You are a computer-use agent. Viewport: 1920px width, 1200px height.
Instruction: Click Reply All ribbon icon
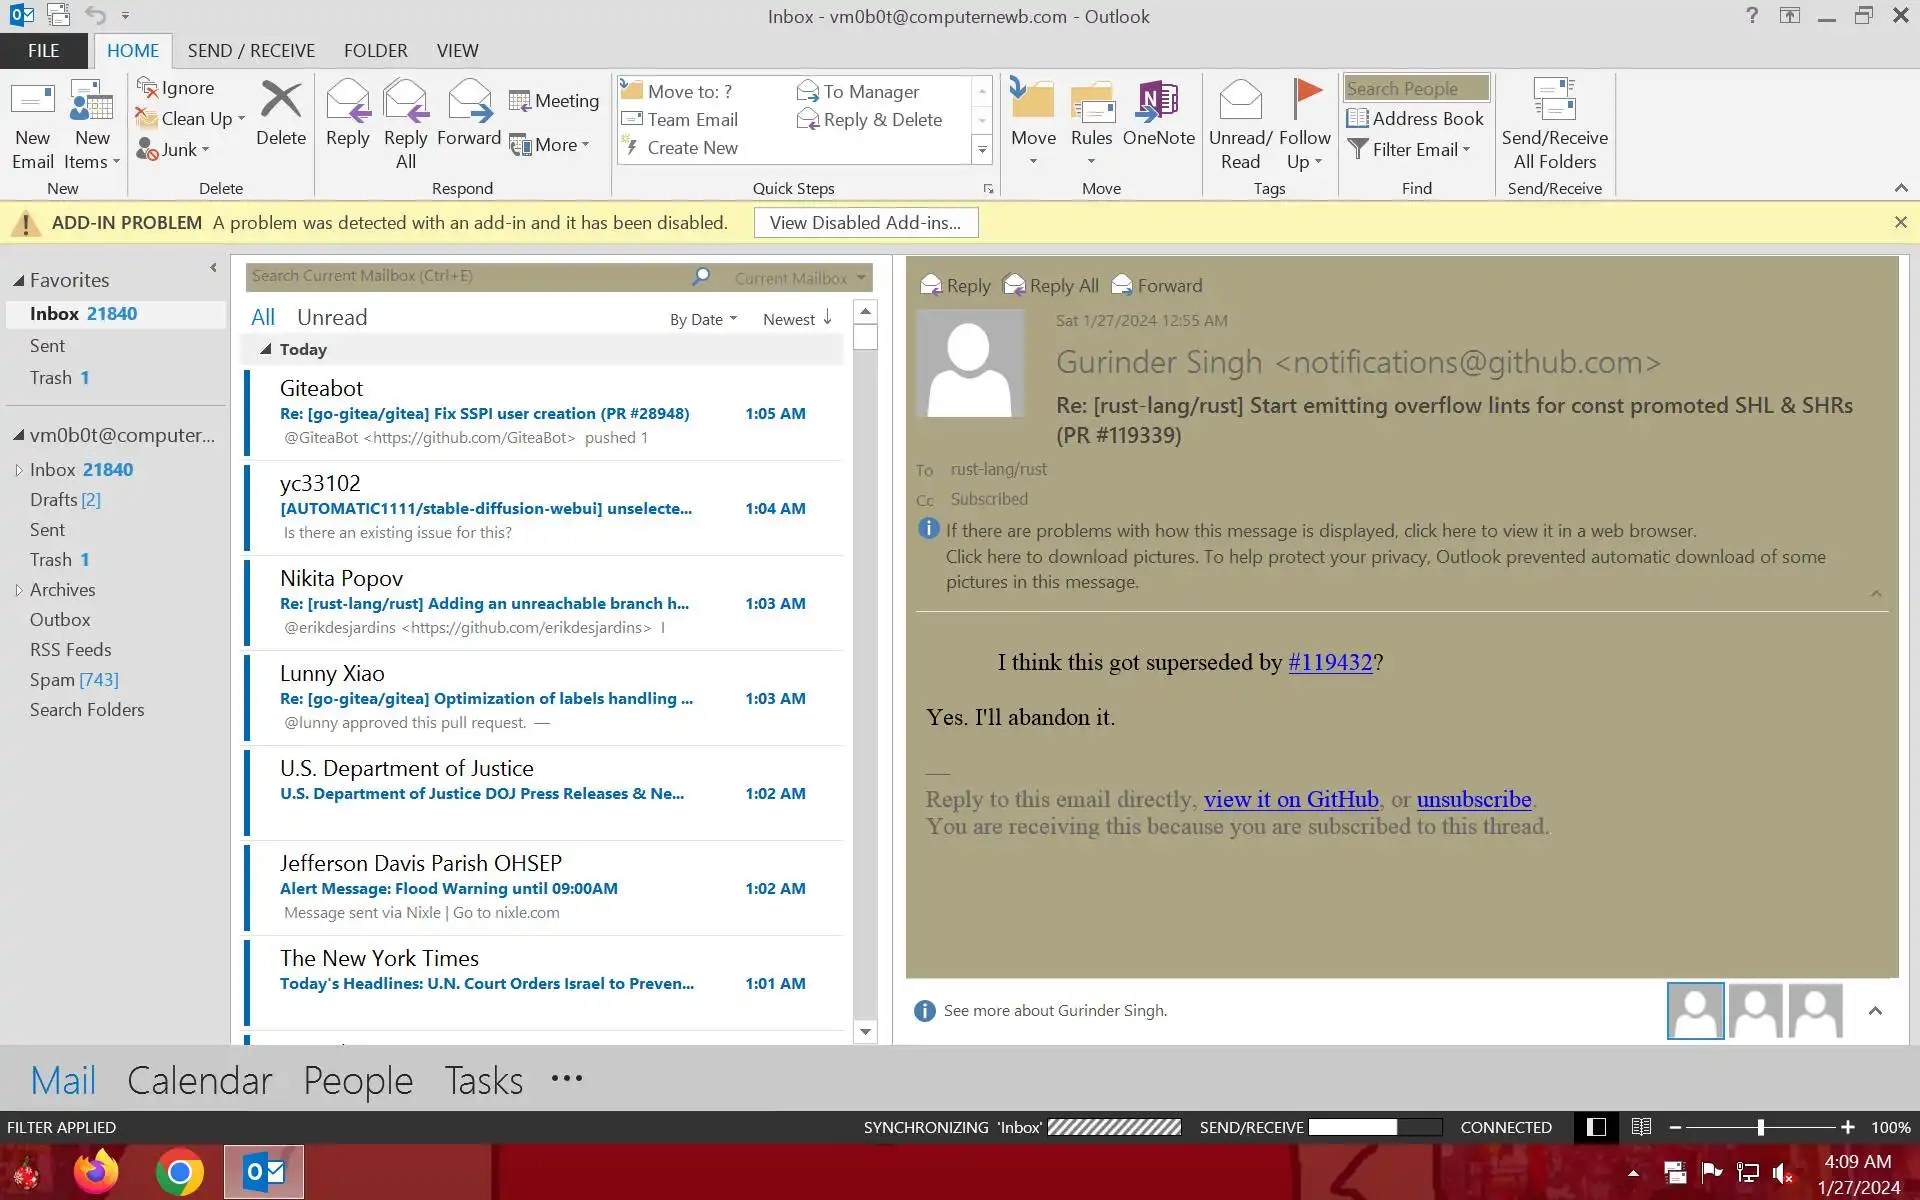pyautogui.click(x=405, y=102)
